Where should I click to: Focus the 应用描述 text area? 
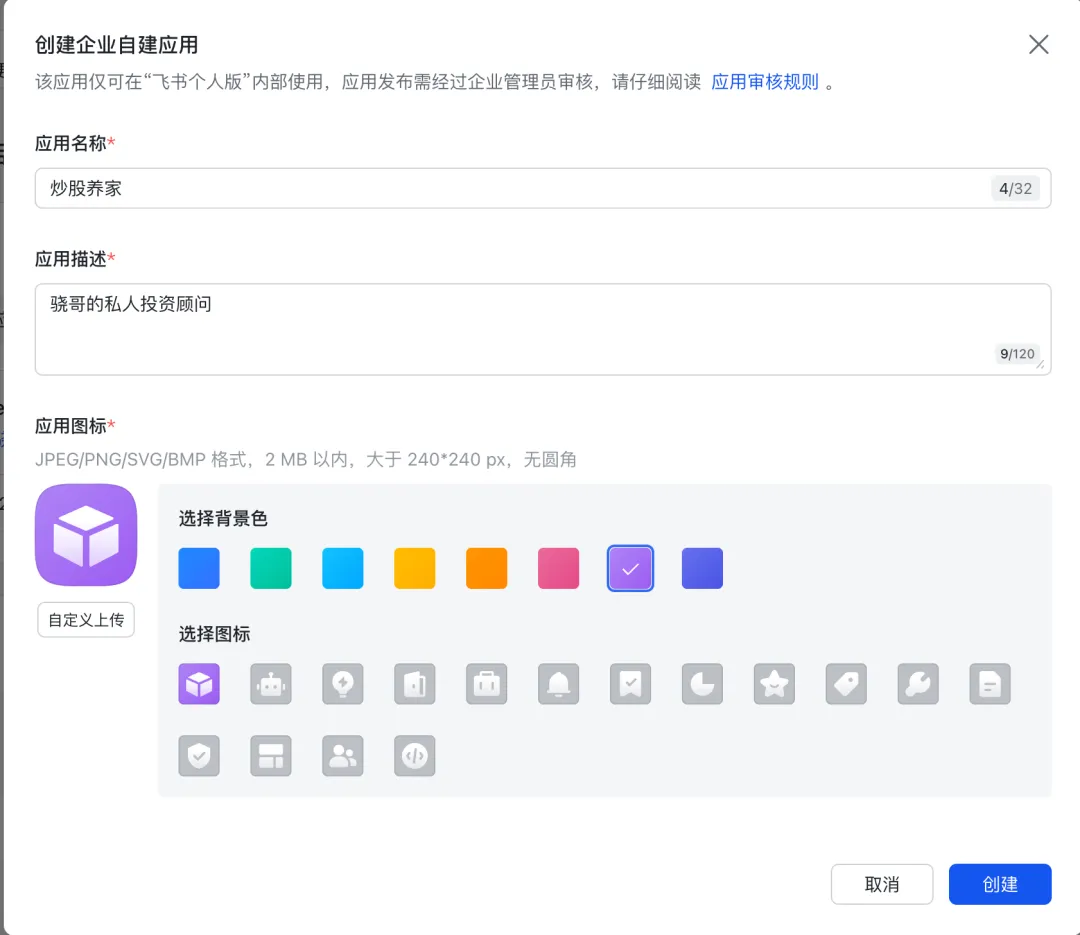542,329
